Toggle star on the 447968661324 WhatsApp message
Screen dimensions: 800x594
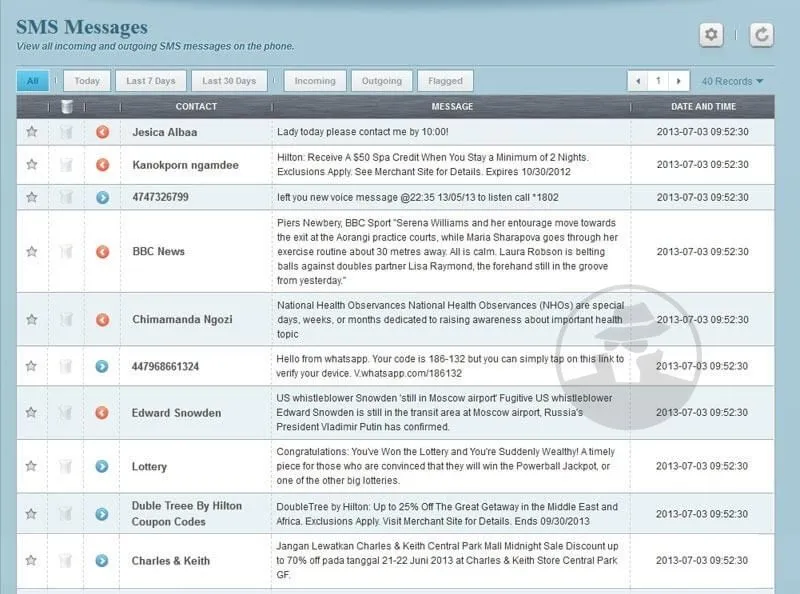pyautogui.click(x=31, y=366)
